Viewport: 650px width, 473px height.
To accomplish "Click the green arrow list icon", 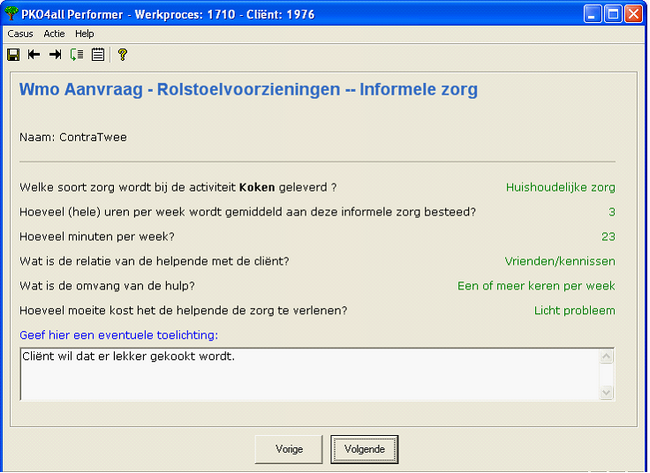I will pos(77,54).
